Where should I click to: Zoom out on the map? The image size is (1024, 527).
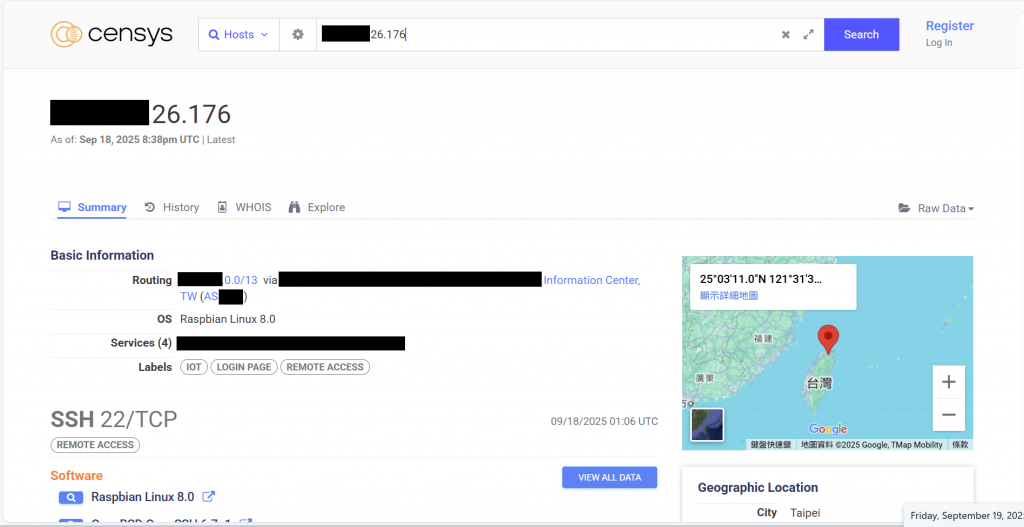tap(949, 415)
